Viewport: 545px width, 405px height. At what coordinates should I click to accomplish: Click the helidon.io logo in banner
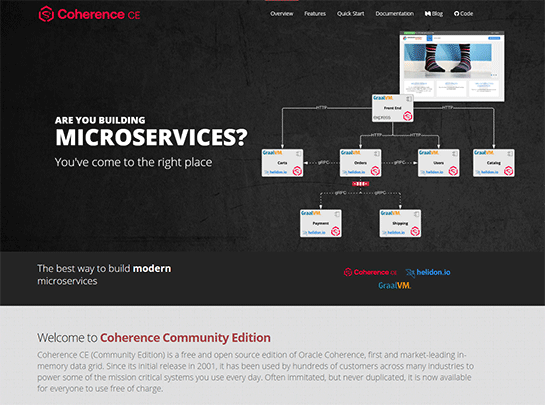point(428,273)
